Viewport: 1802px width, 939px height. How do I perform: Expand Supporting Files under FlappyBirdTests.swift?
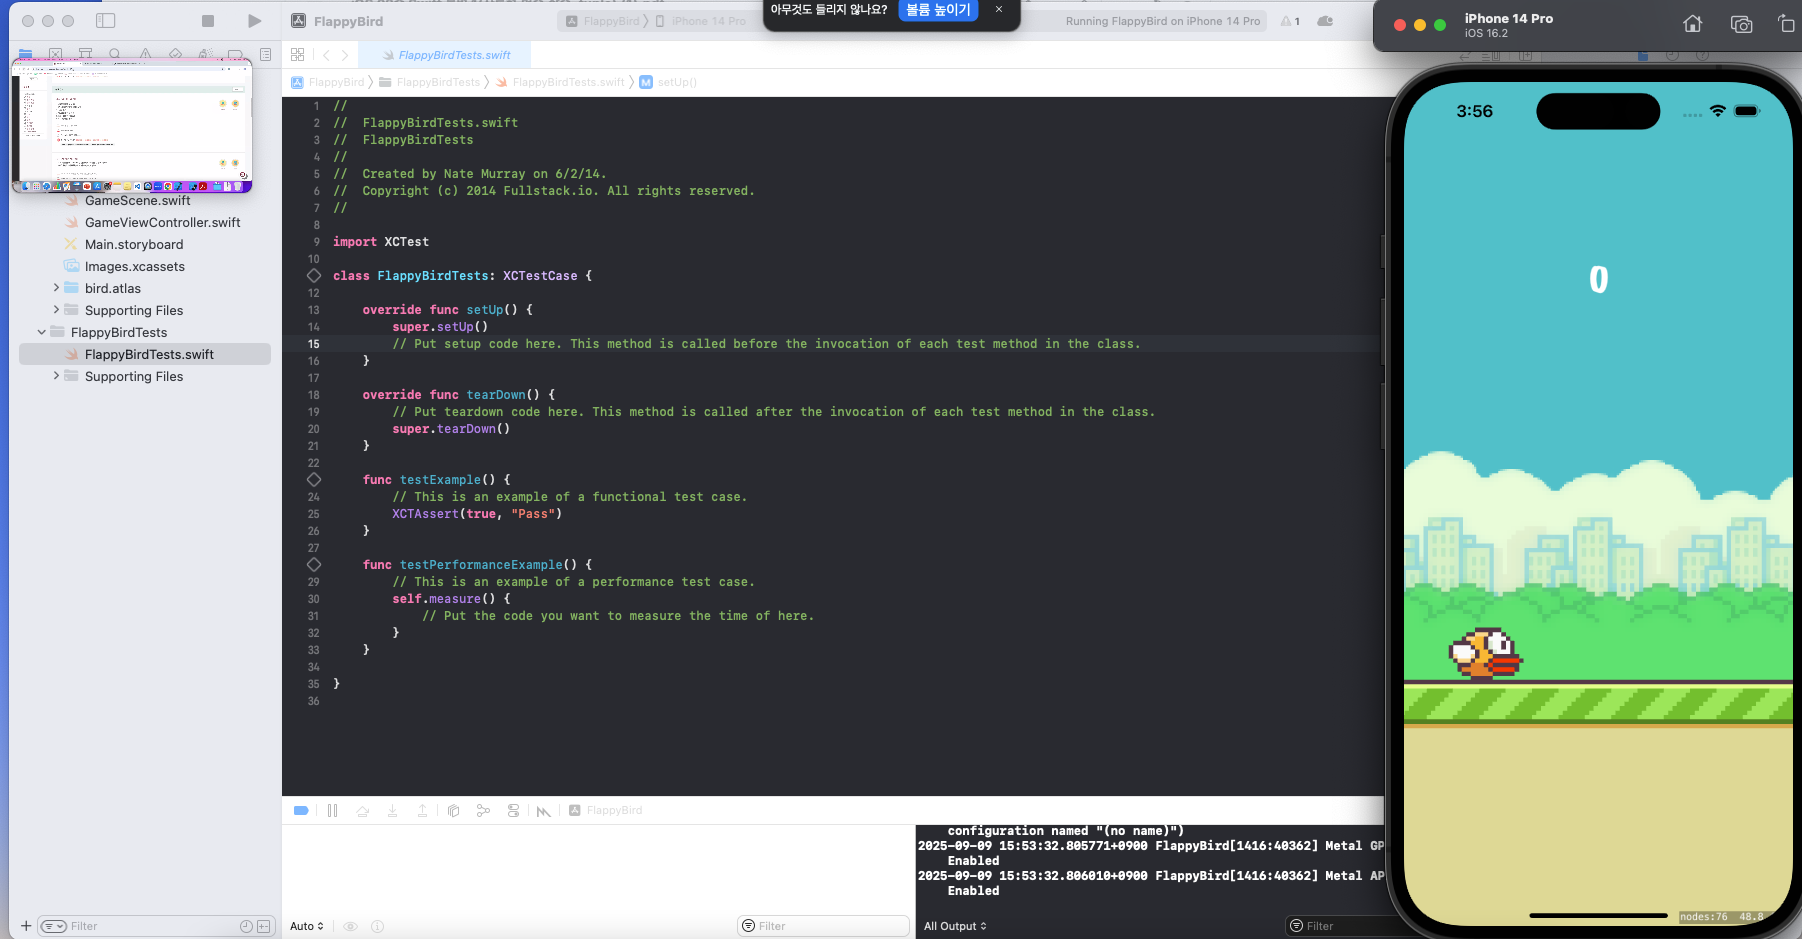coord(56,376)
